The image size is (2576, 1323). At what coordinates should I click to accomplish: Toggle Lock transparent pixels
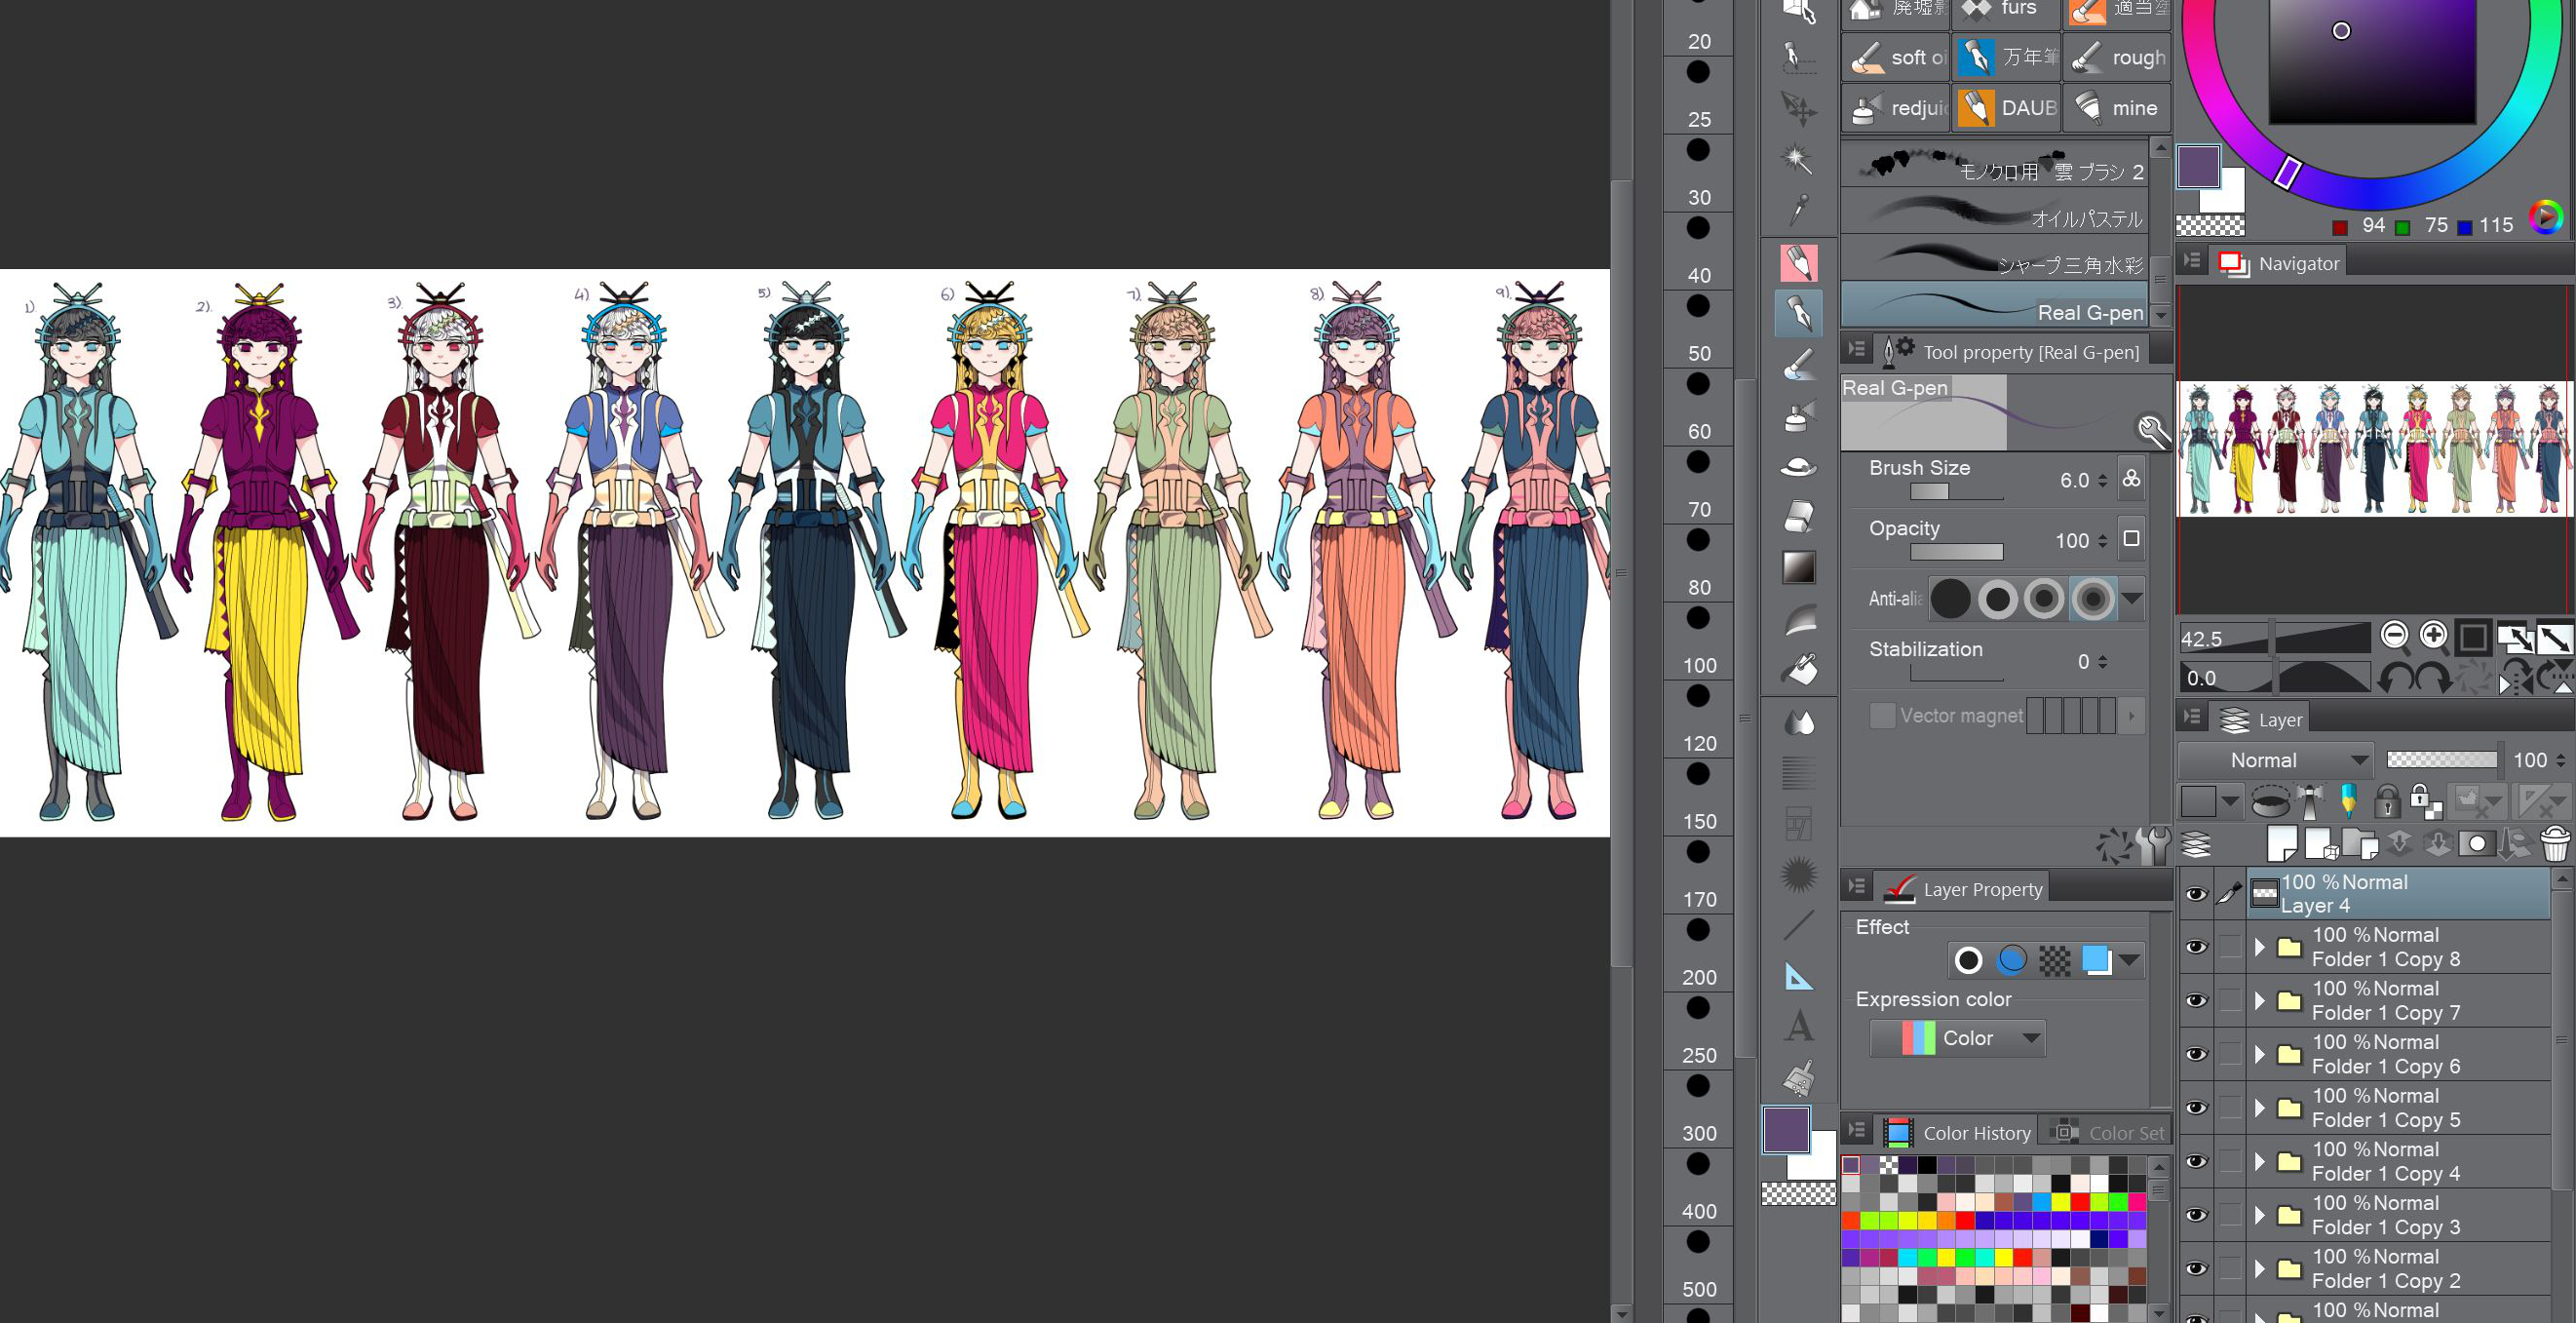[2427, 801]
